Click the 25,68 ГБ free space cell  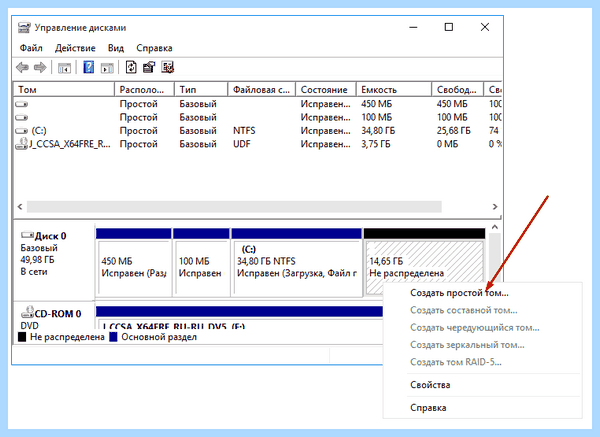[454, 131]
